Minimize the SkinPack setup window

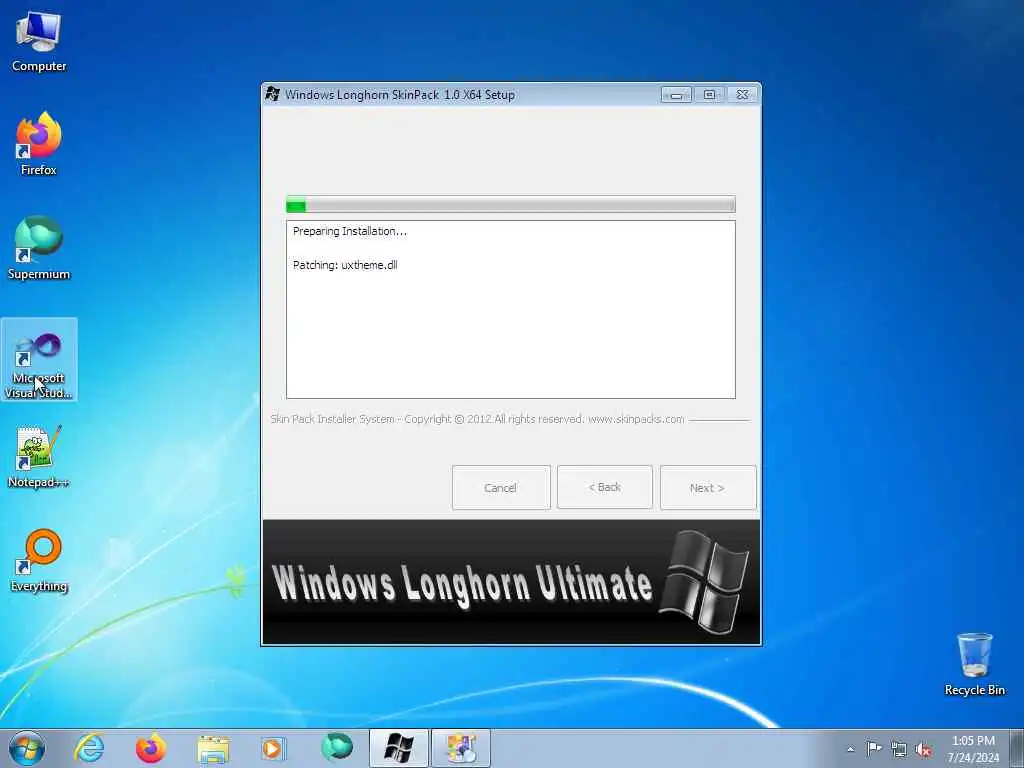click(677, 95)
